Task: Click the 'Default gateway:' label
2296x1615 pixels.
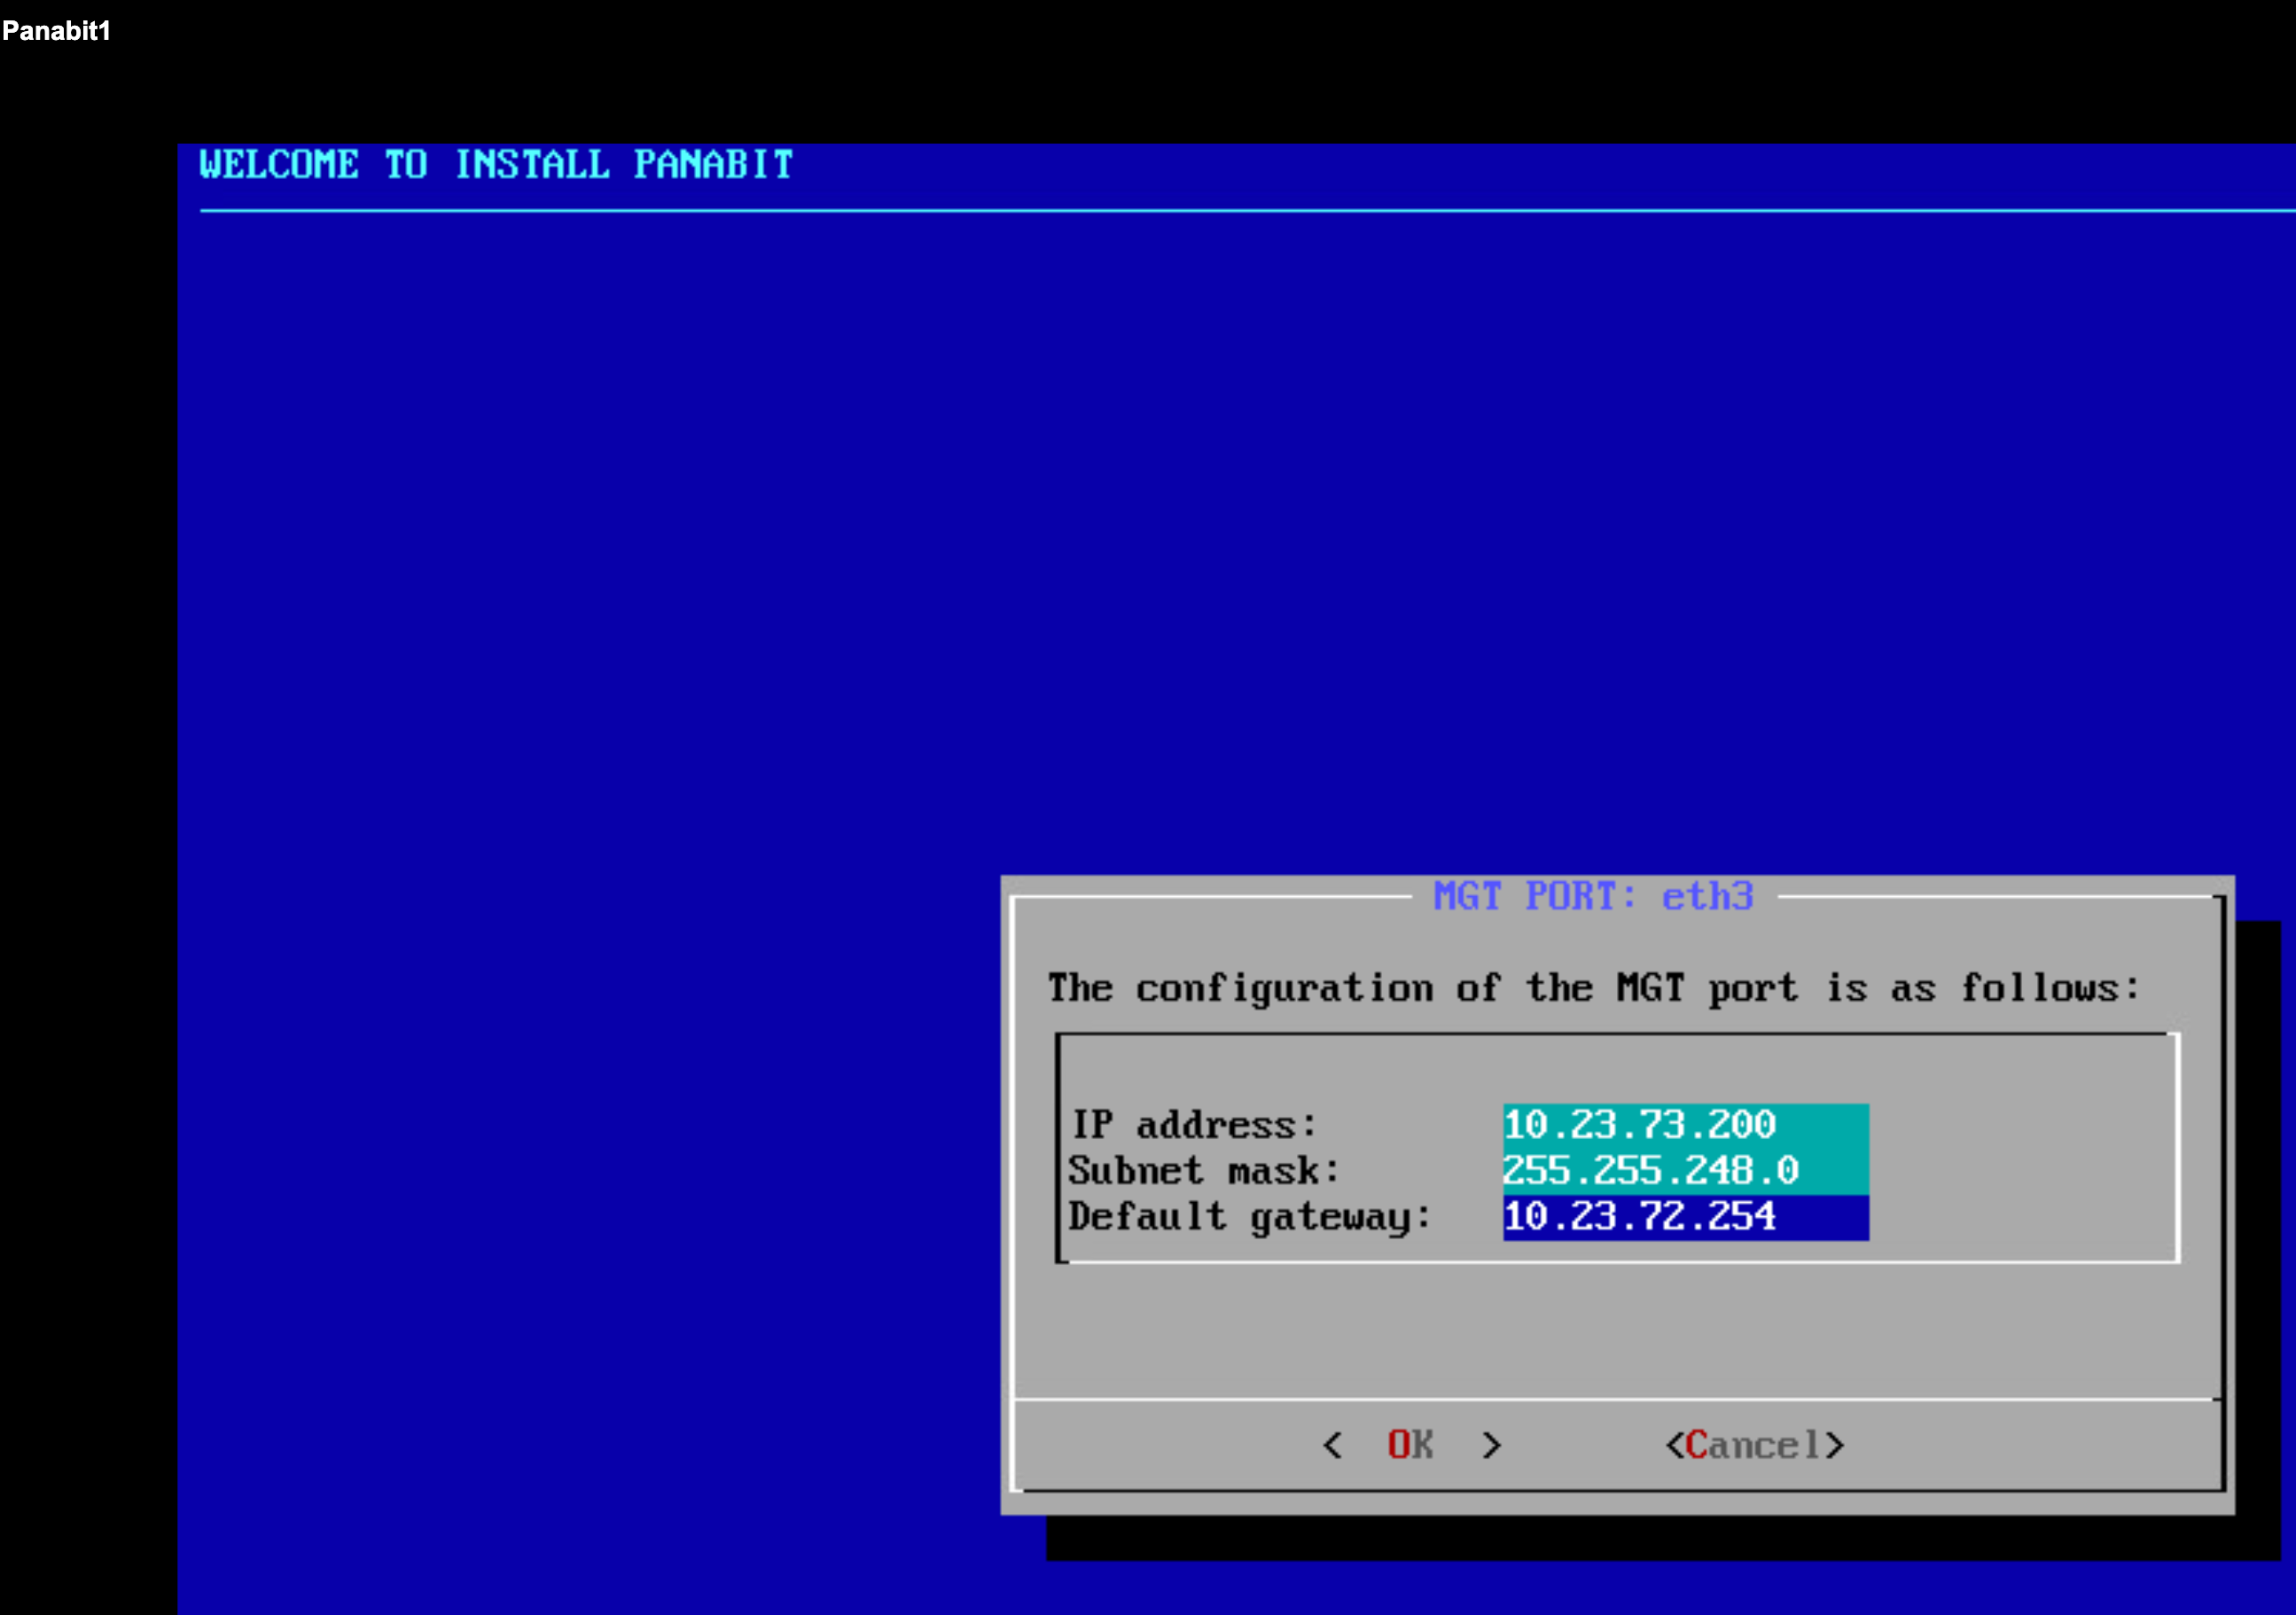Action: 1249,1216
